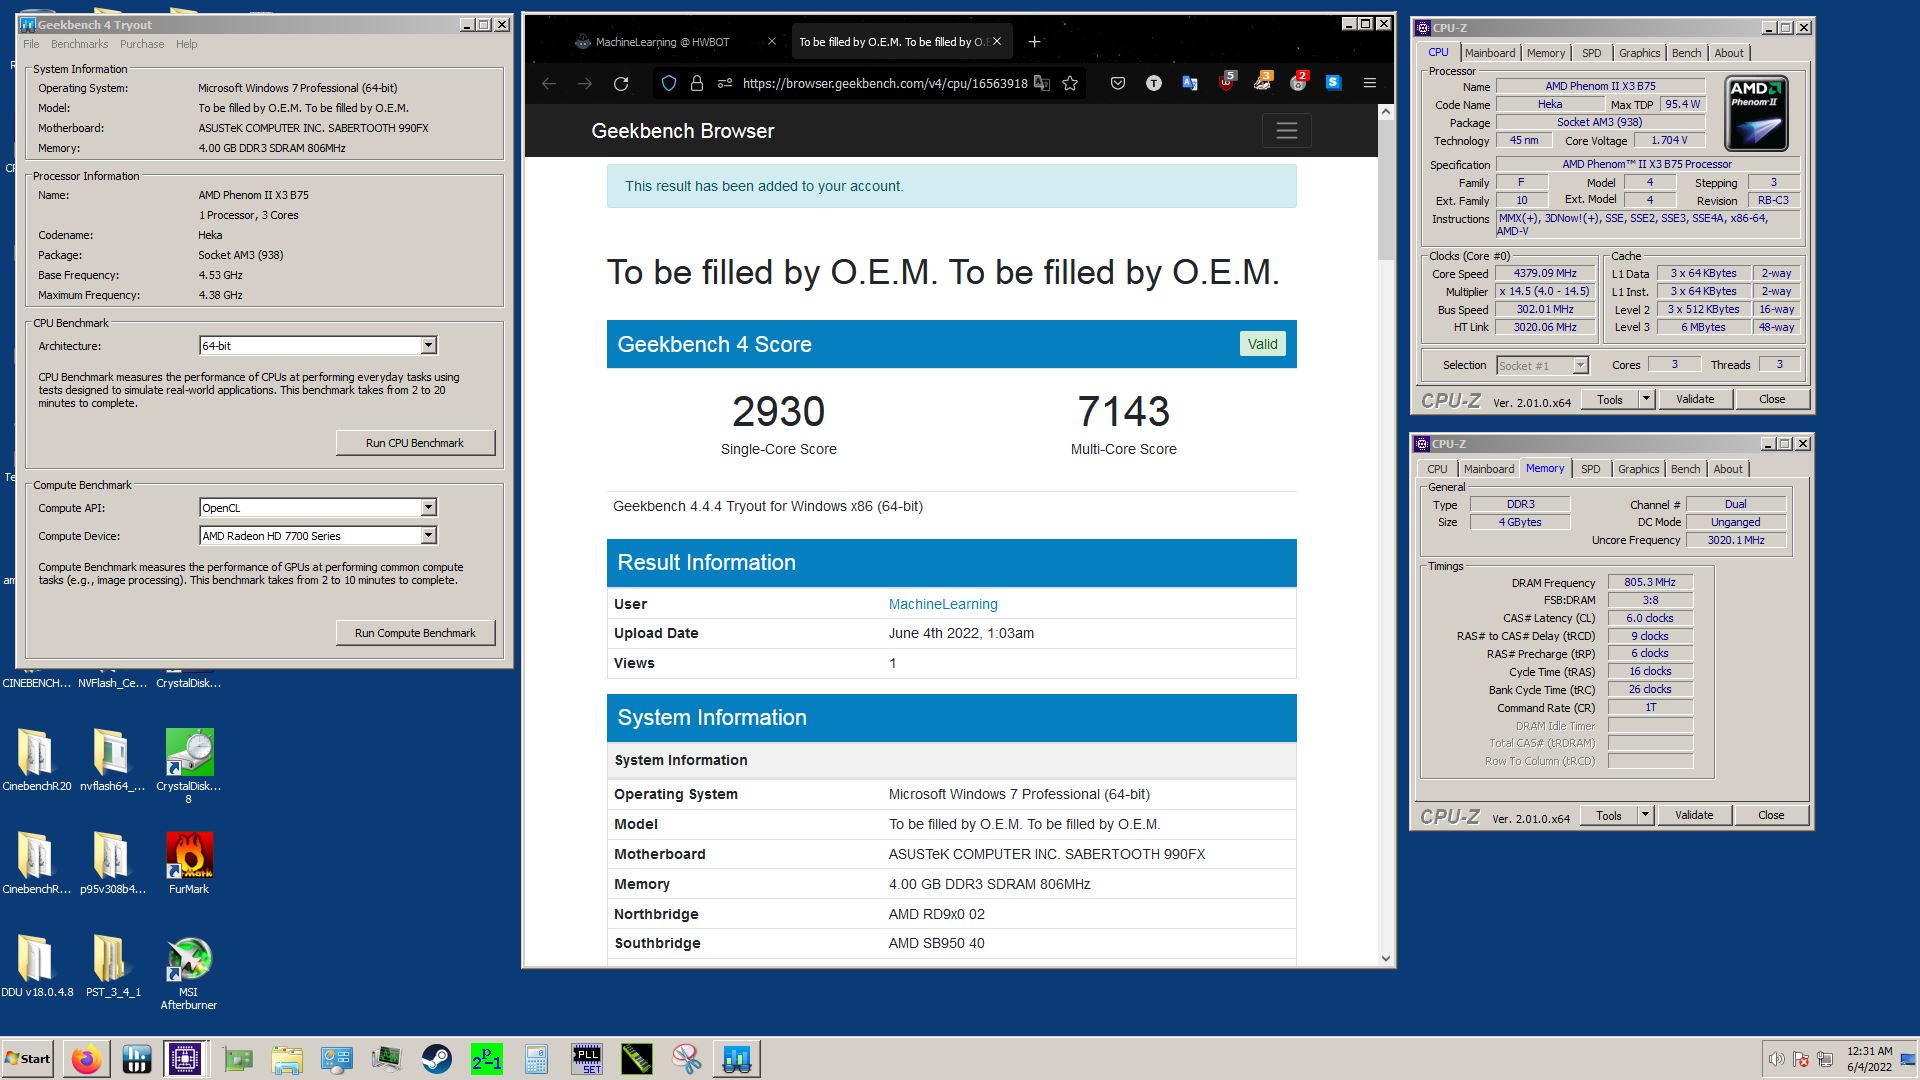Expand the Compute API dropdown

[x=428, y=508]
